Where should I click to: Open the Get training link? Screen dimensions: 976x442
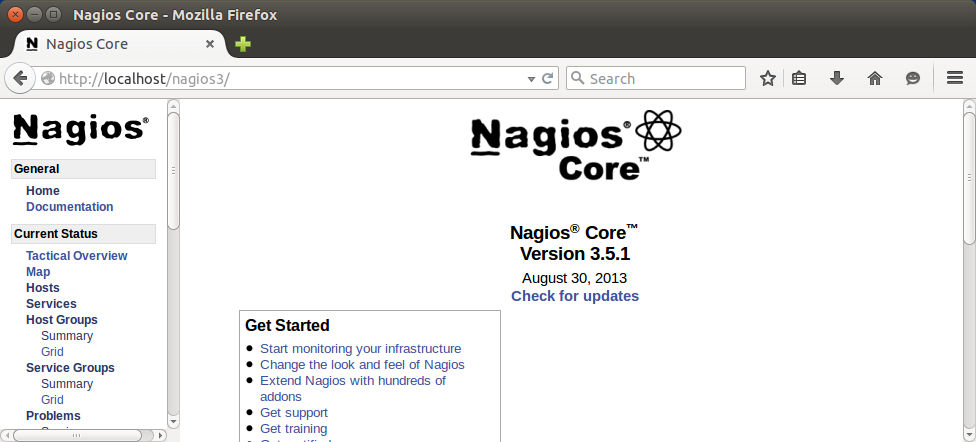coord(293,429)
